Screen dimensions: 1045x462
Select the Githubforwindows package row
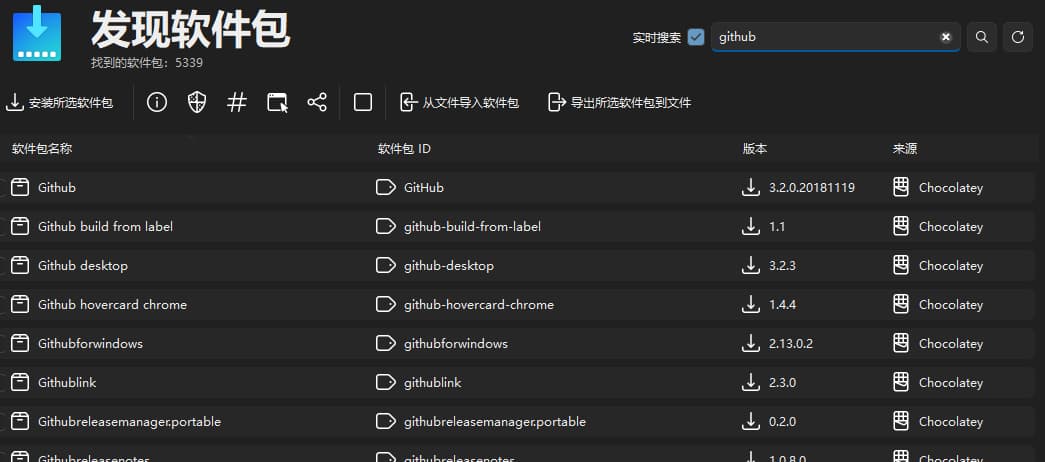pos(200,344)
